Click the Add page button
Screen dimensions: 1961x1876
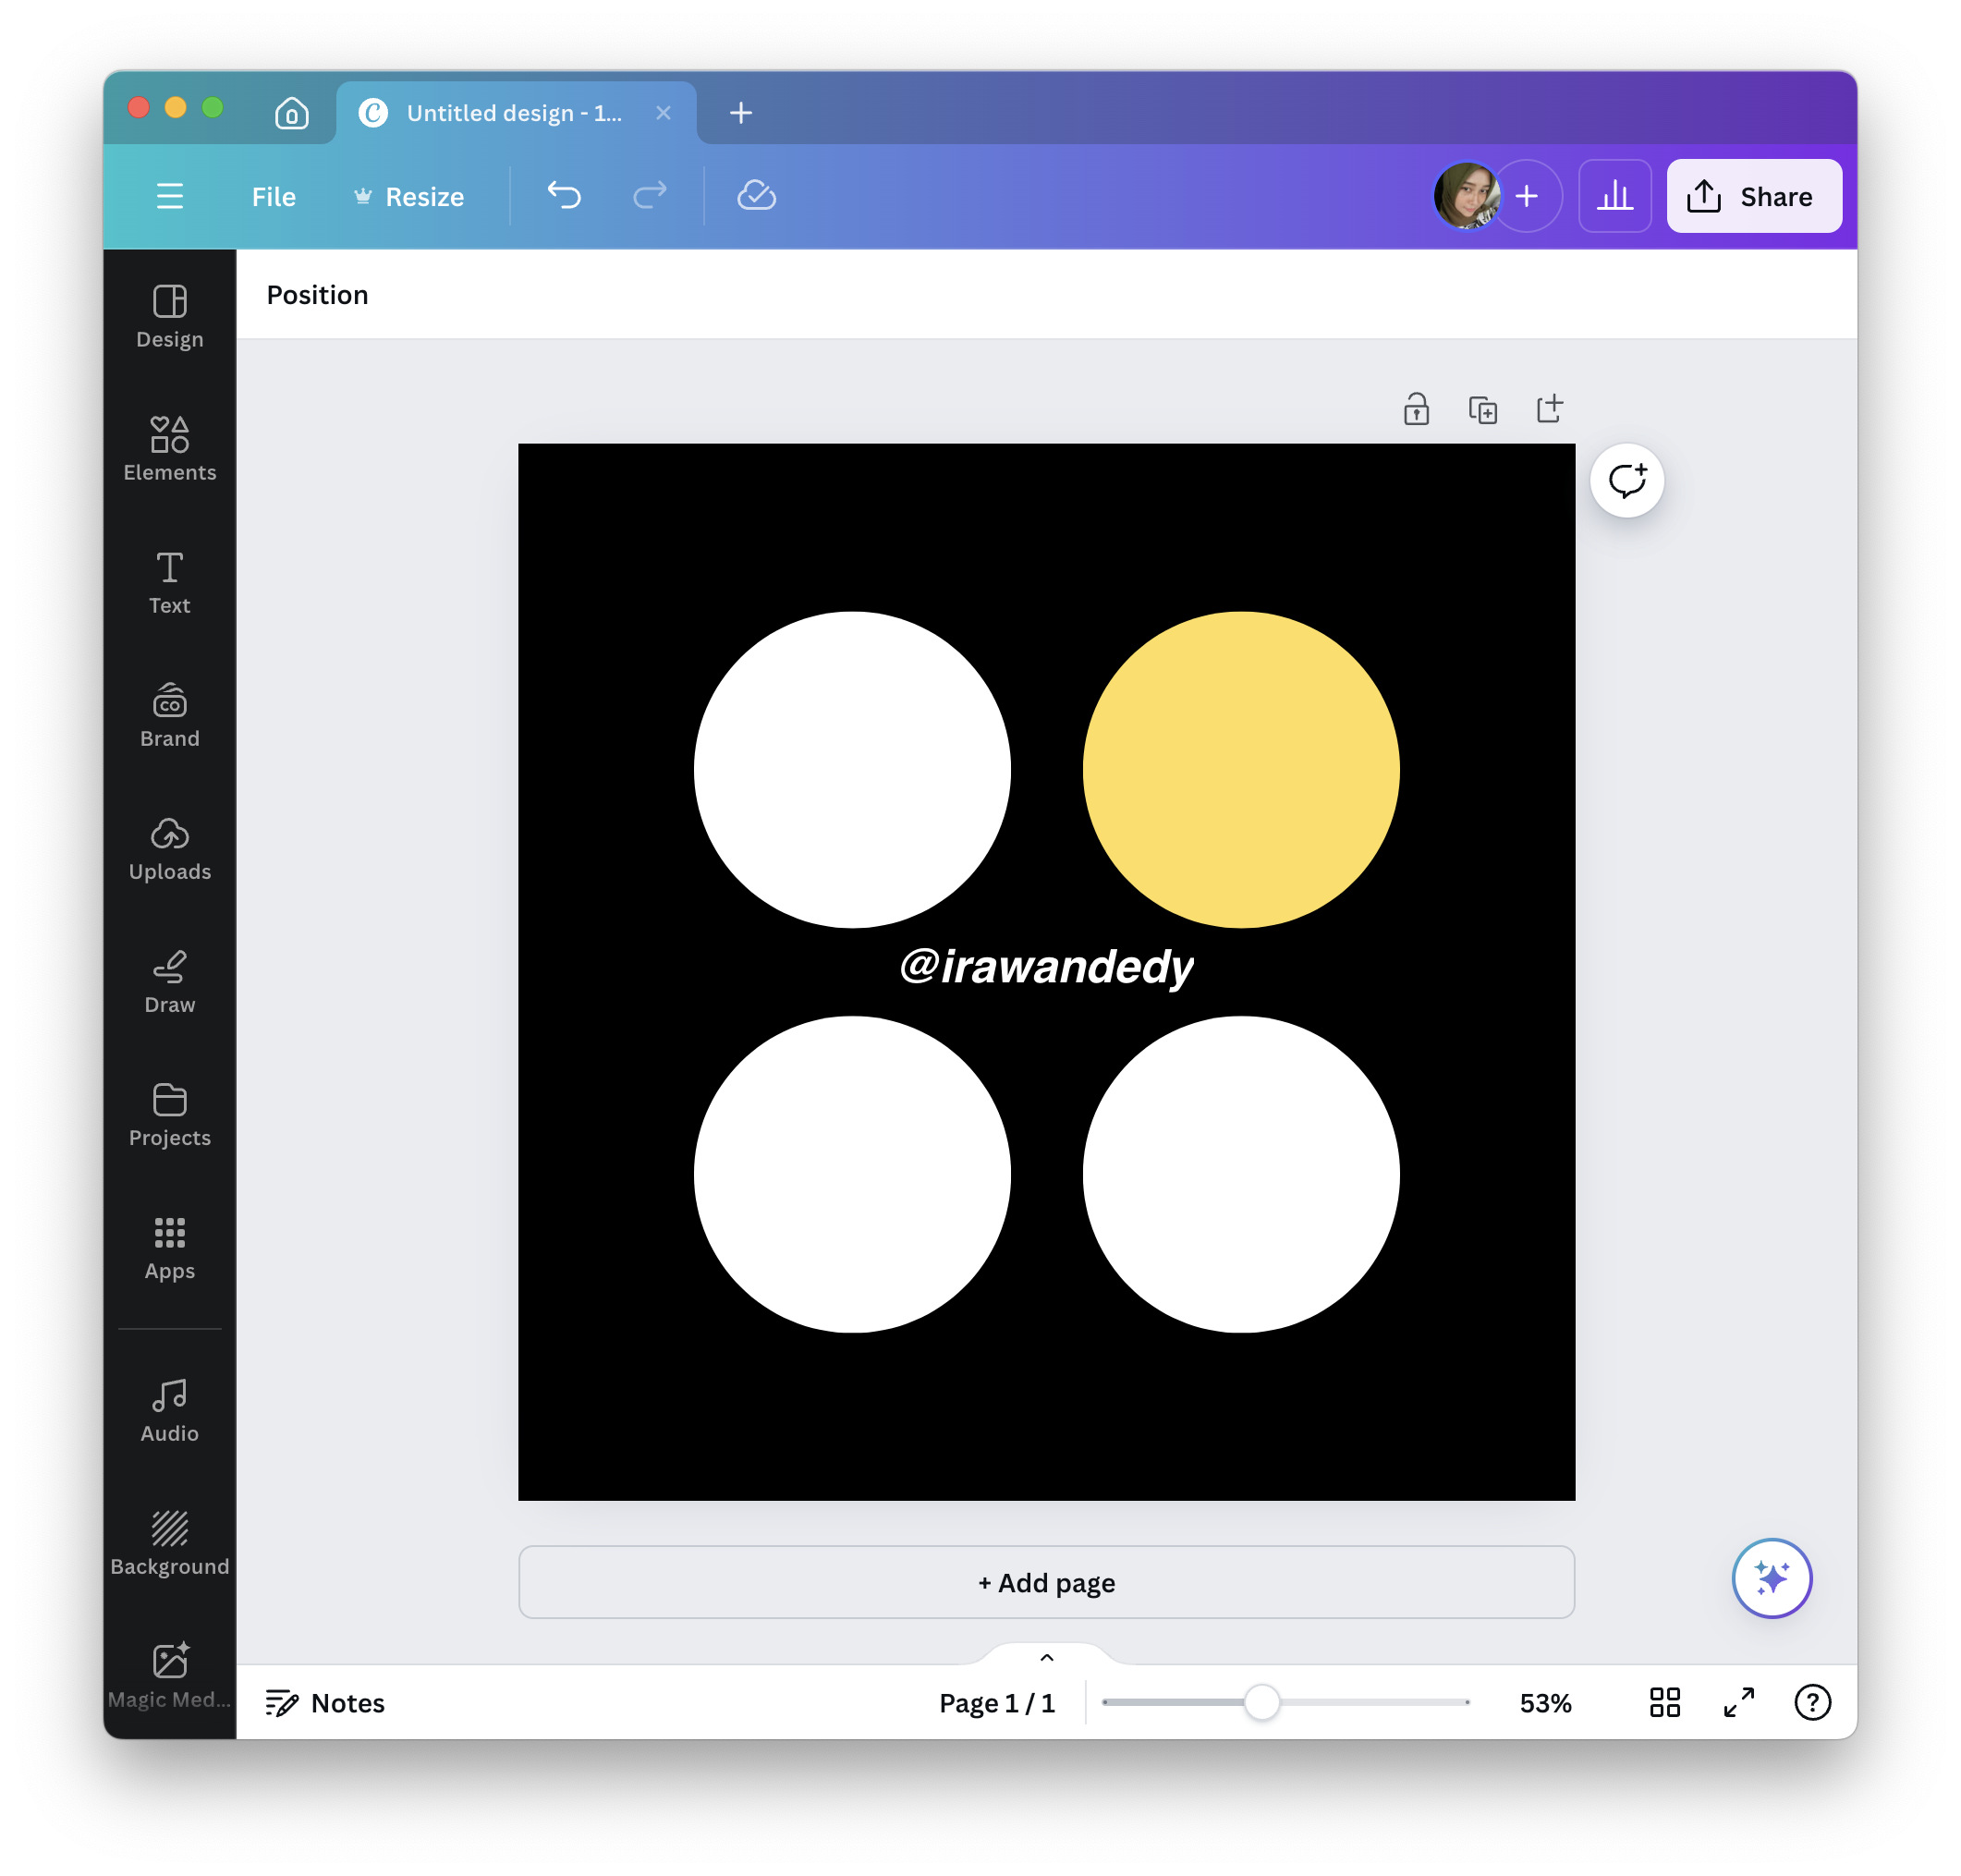1046,1582
